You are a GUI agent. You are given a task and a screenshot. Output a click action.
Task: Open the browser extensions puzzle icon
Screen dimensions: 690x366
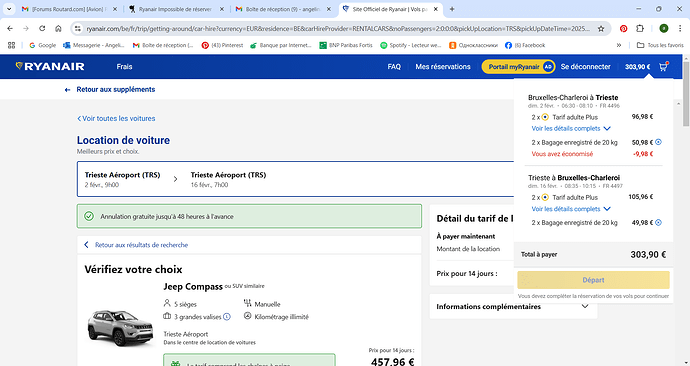coord(640,29)
